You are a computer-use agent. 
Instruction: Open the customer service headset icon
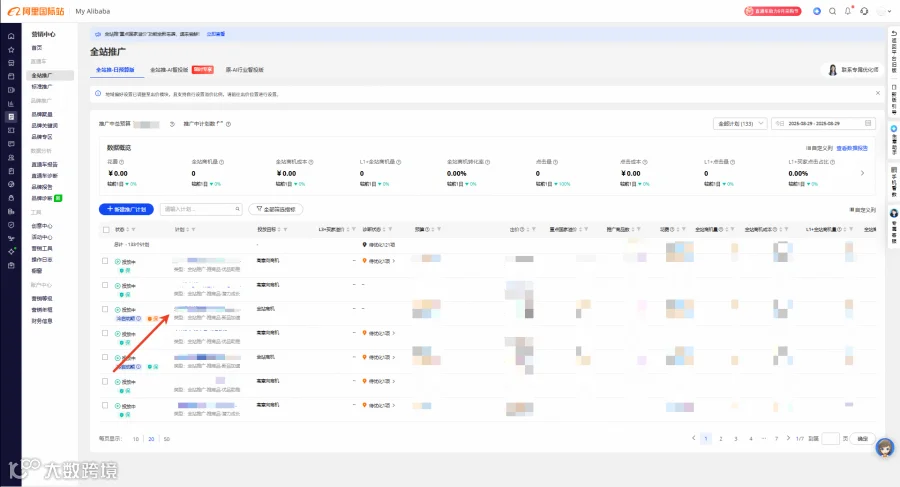click(x=864, y=11)
